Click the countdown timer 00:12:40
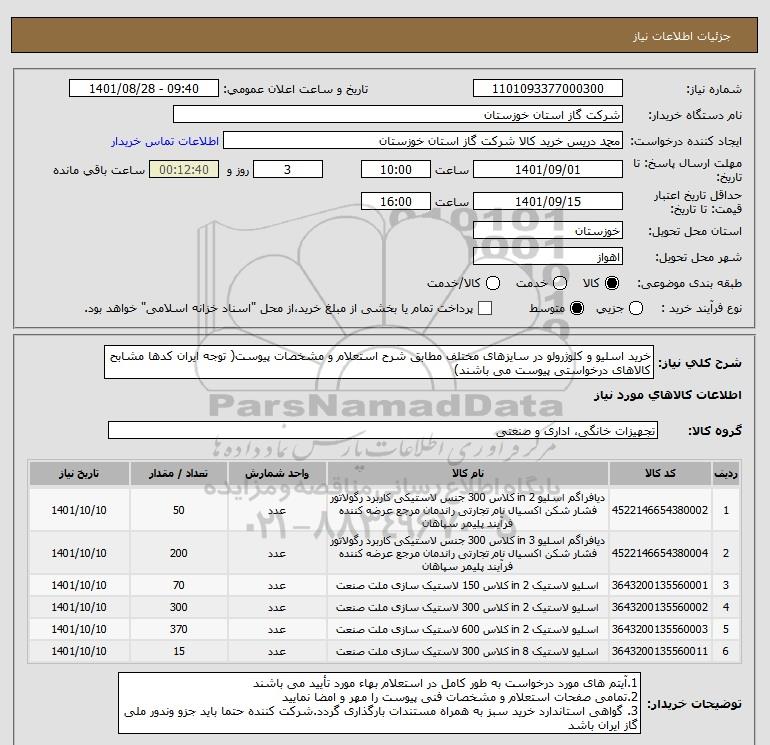 coord(184,170)
